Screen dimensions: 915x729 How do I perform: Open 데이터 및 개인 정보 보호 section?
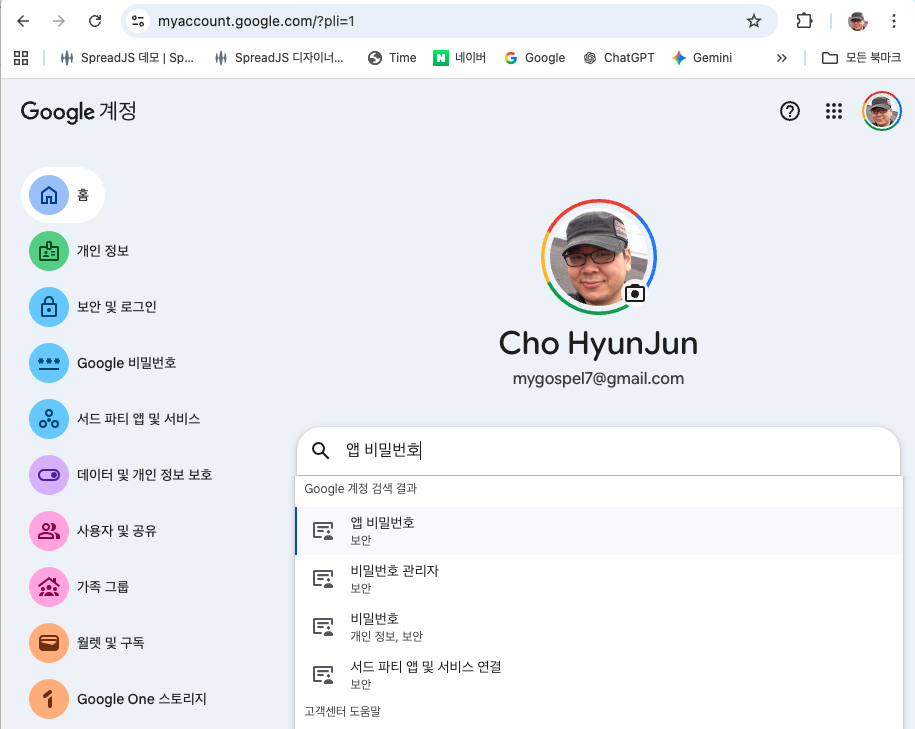tap(121, 475)
